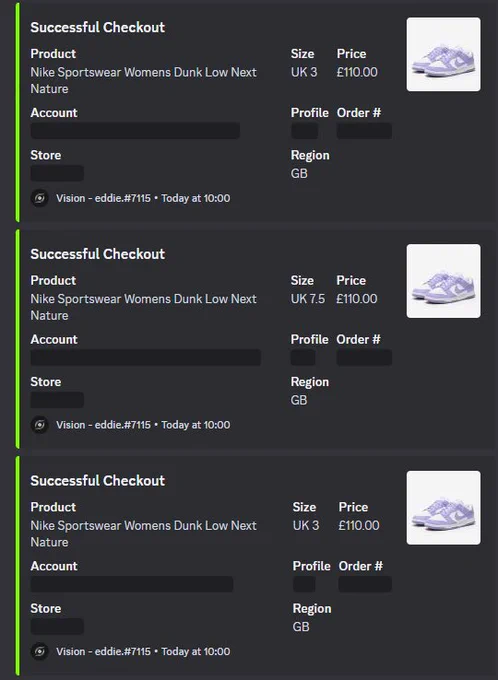Image resolution: width=498 pixels, height=680 pixels.
Task: Click the Vision bot icon in the second embed footer
Action: click(x=39, y=425)
